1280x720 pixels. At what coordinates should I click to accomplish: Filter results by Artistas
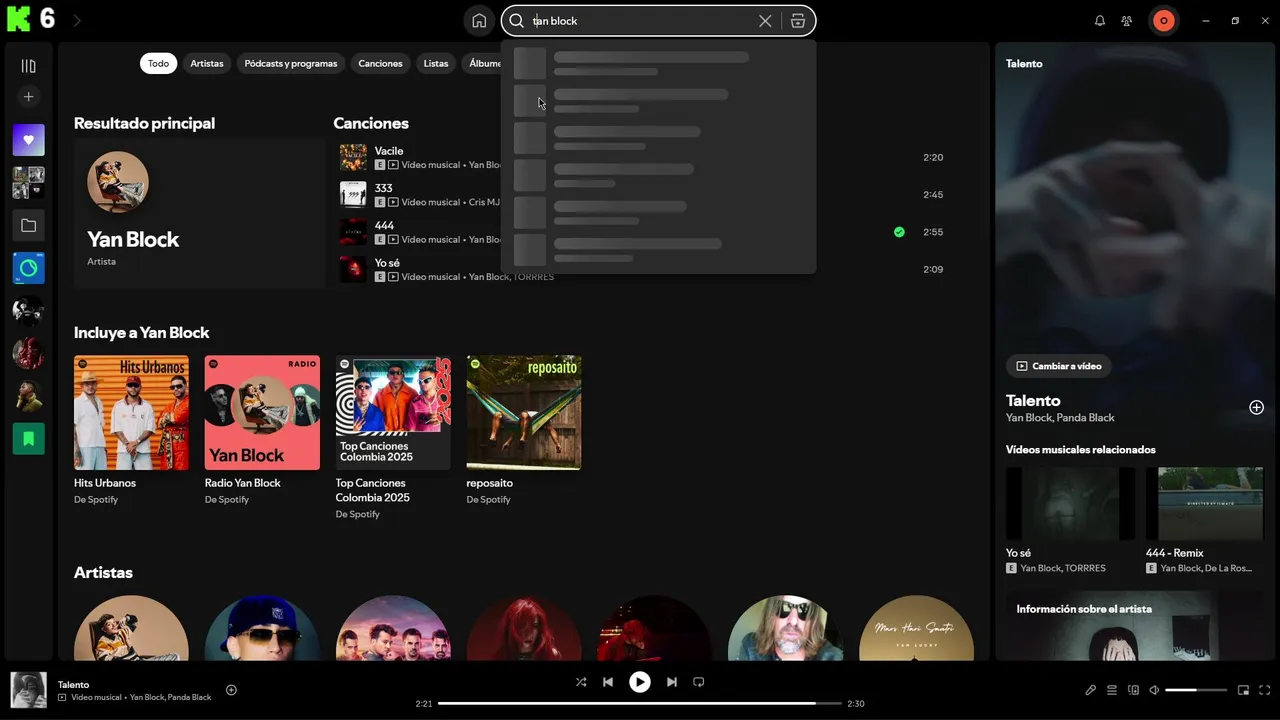coord(207,63)
